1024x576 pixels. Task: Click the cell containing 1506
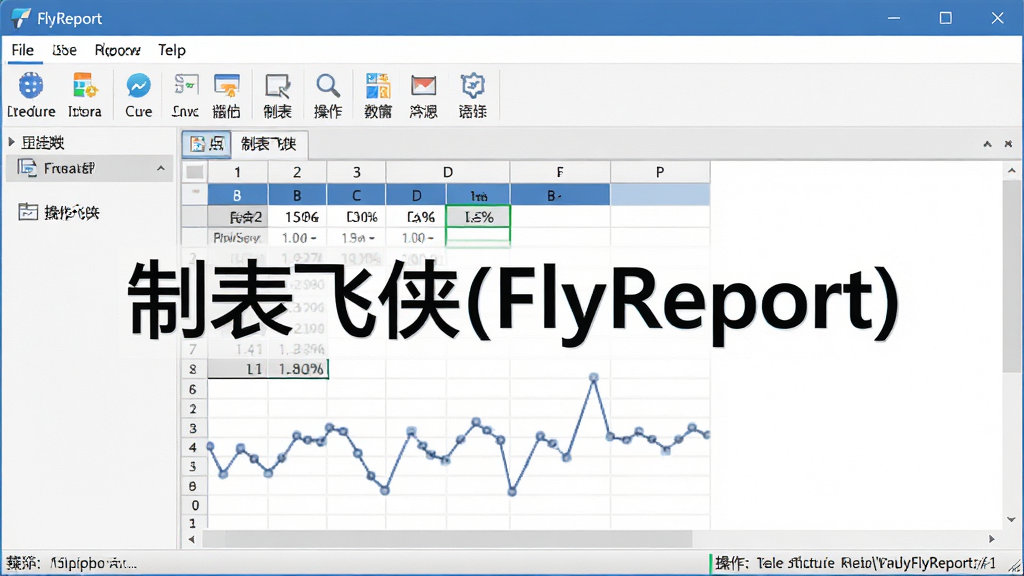point(297,217)
